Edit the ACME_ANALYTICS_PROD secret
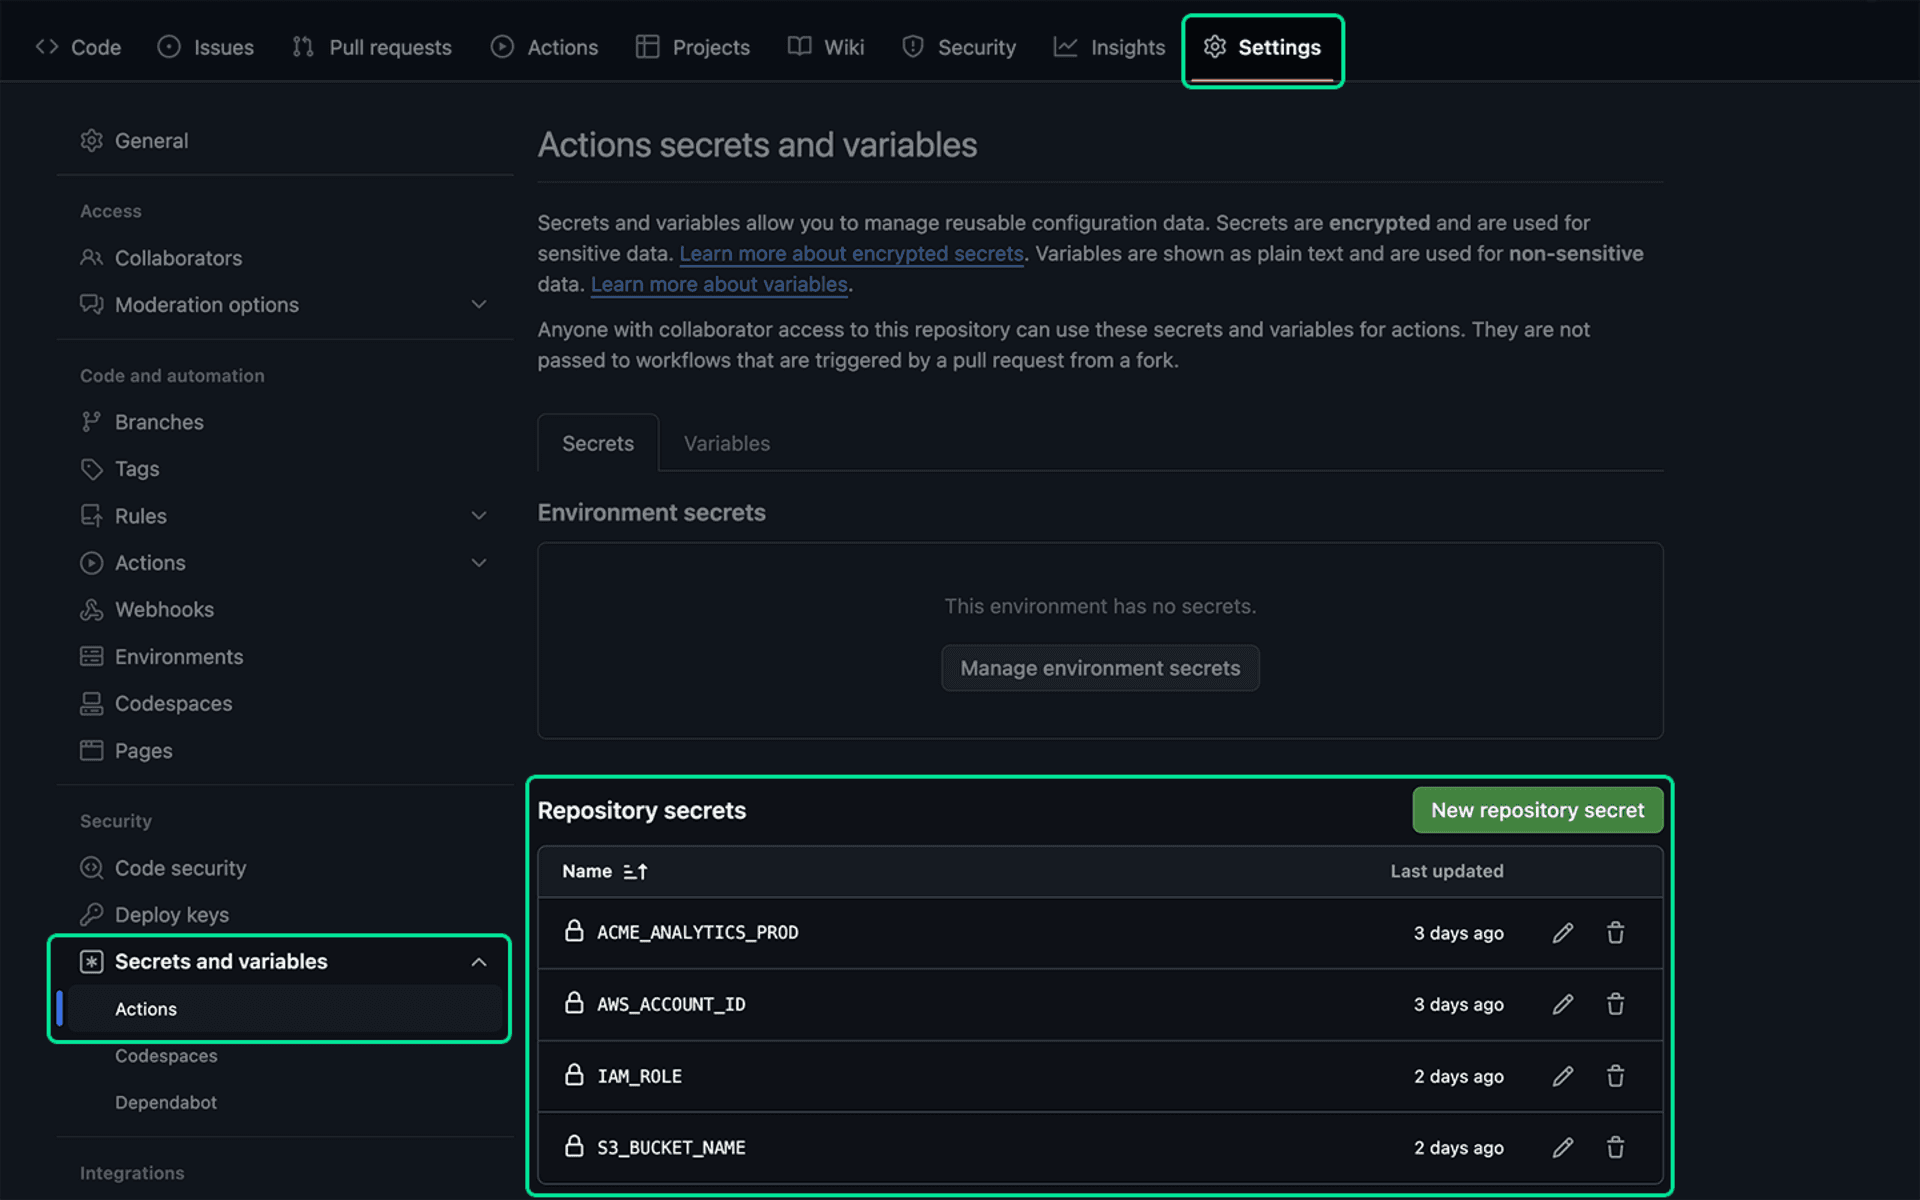This screenshot has width=1920, height=1200. [1563, 932]
